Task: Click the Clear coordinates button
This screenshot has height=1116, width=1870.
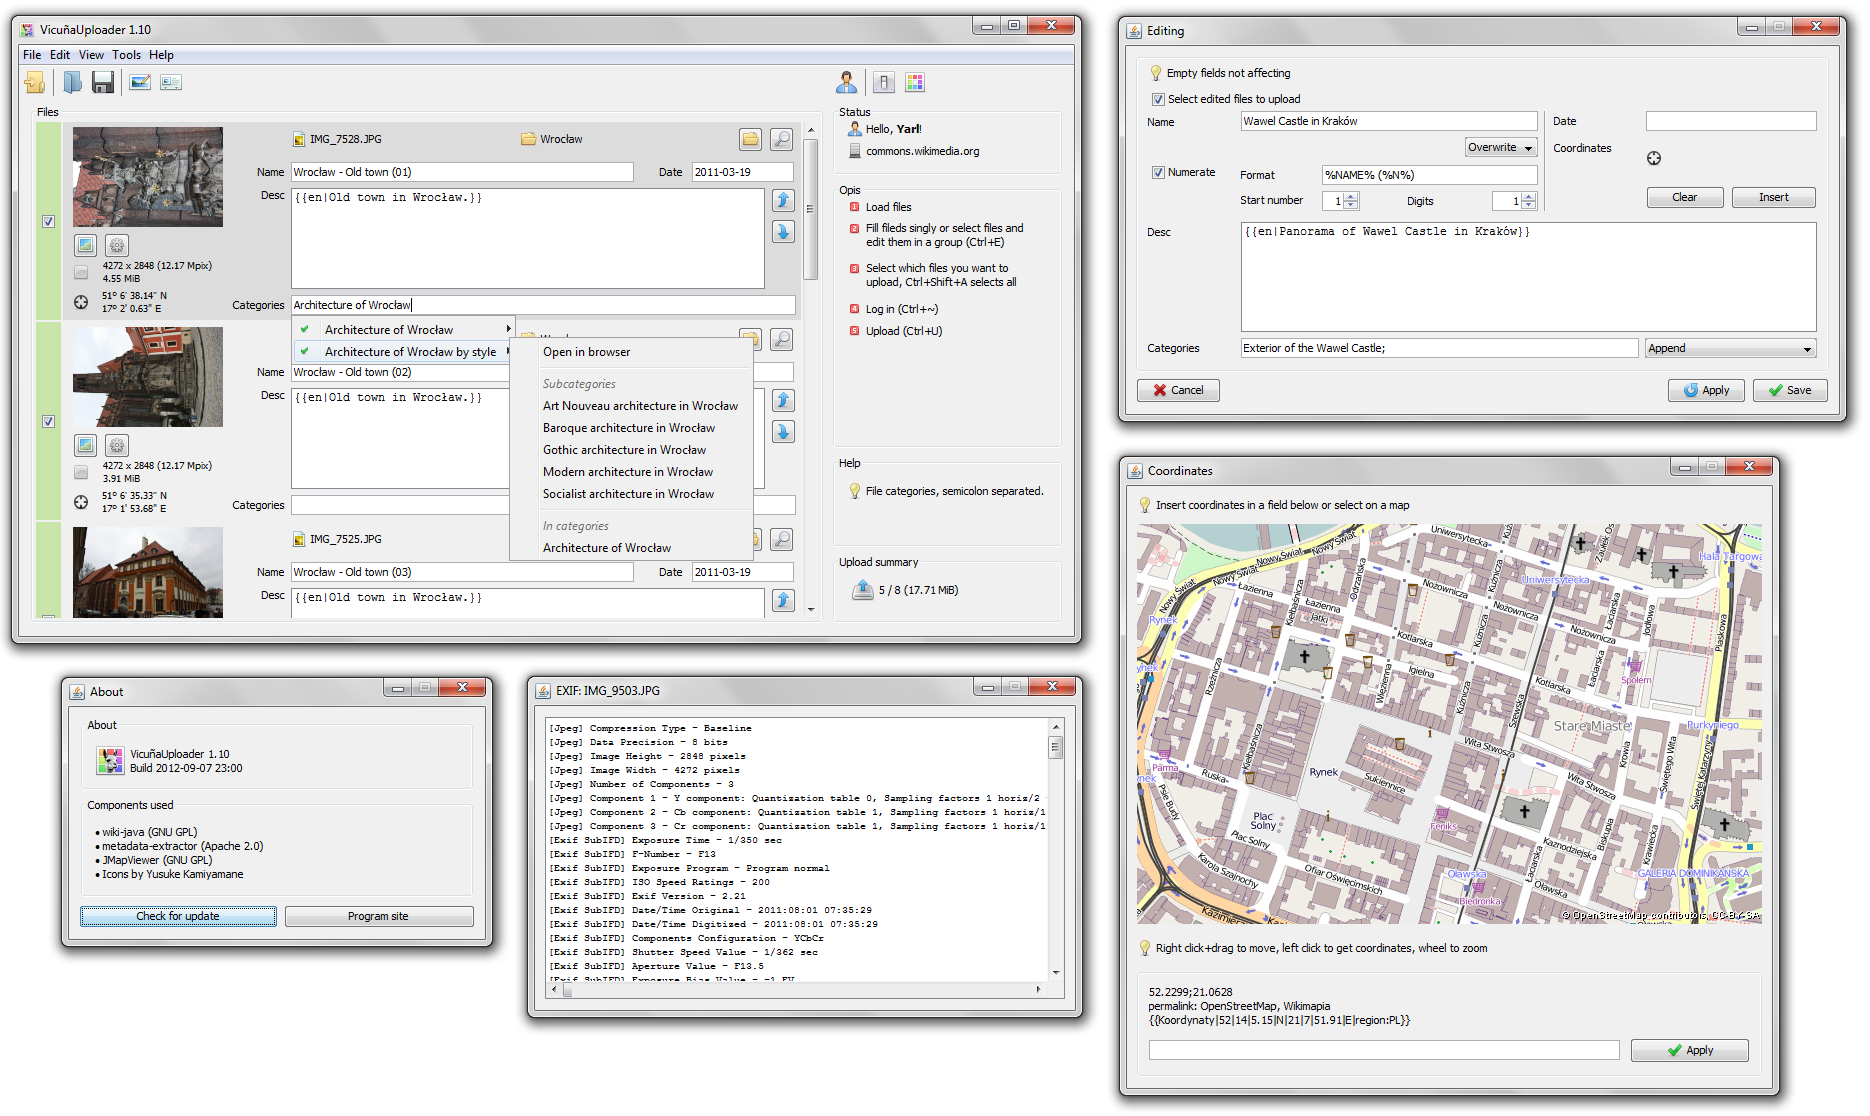Action: (x=1685, y=197)
